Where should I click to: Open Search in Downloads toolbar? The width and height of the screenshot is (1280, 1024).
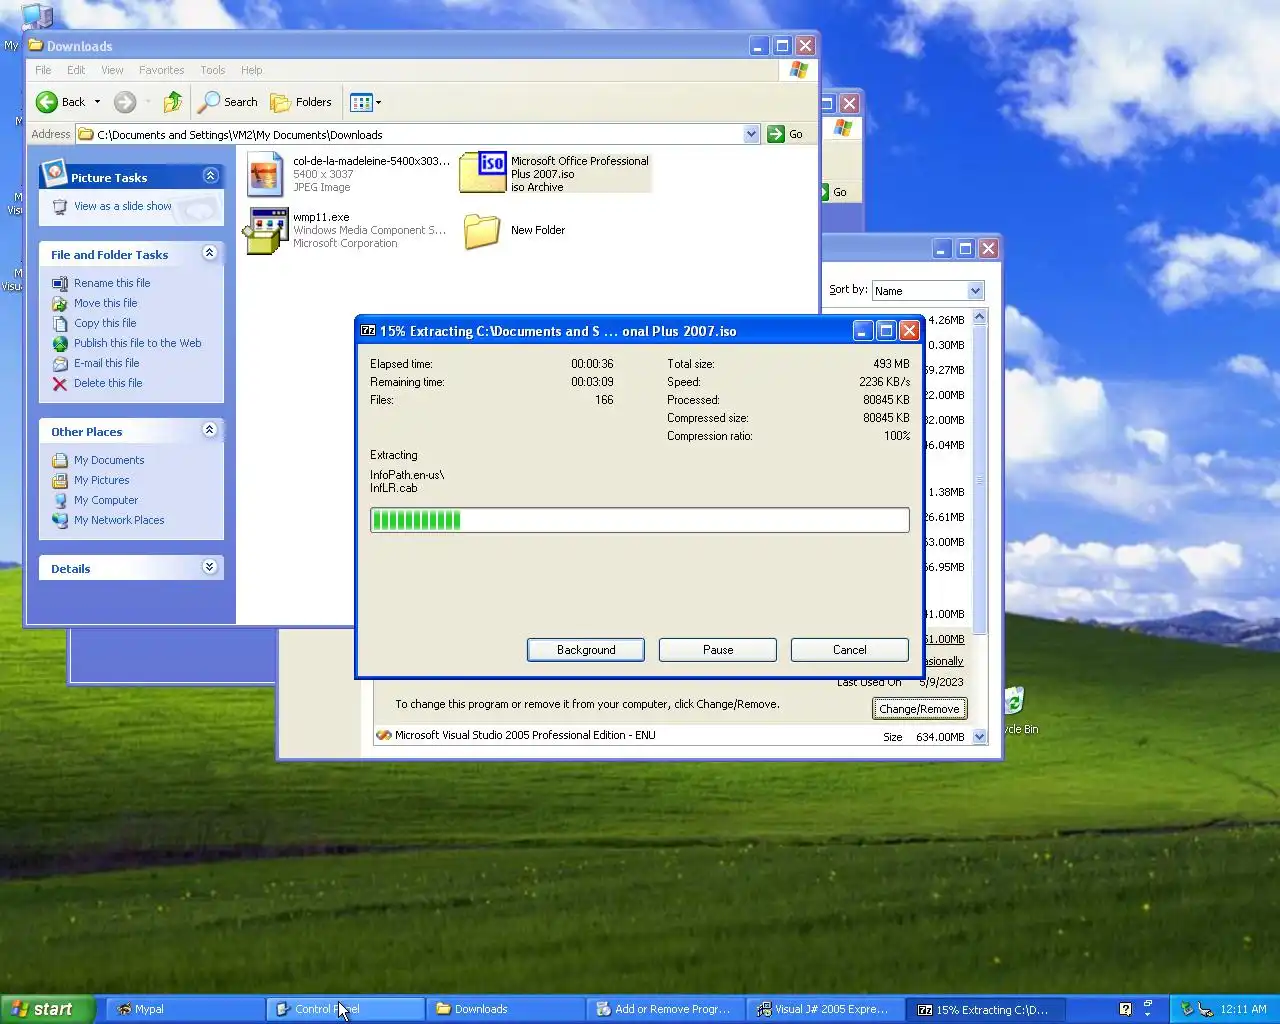(228, 102)
